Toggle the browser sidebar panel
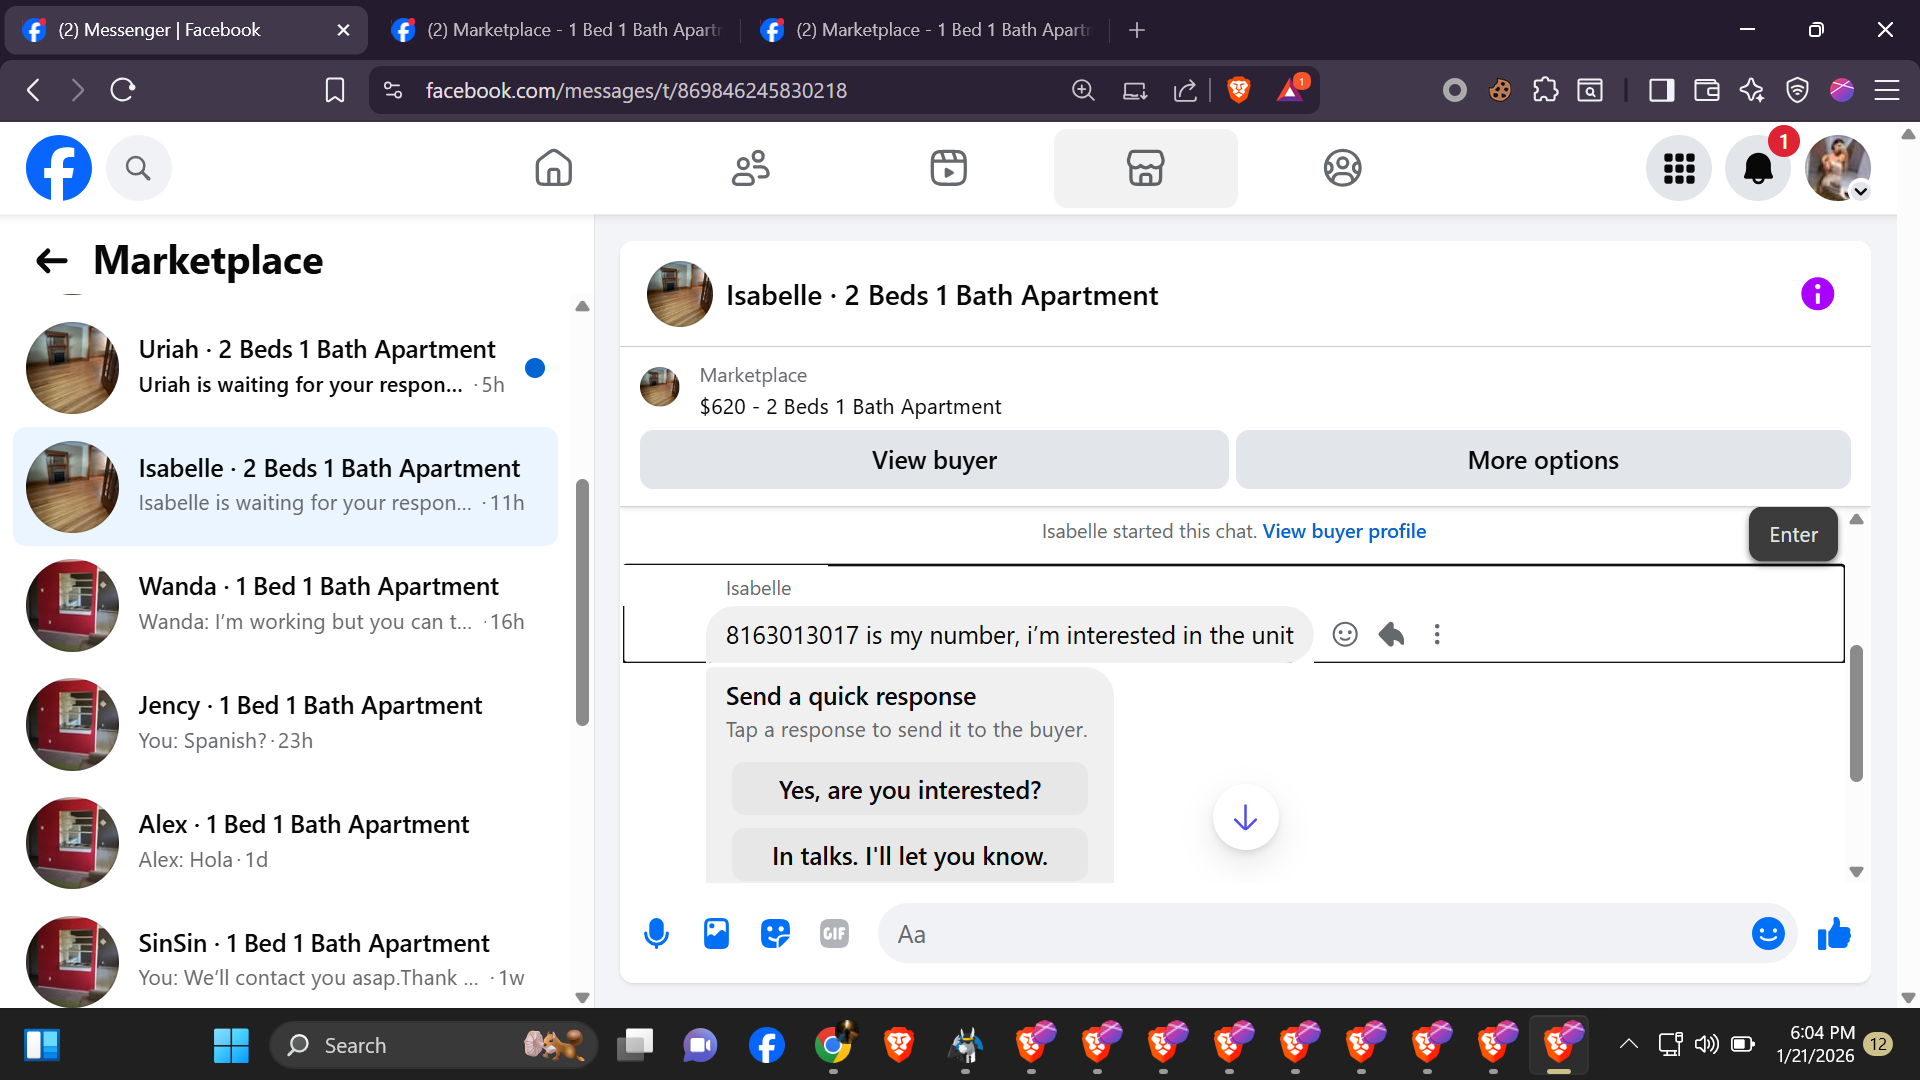Viewport: 1920px width, 1080px height. [x=1661, y=90]
